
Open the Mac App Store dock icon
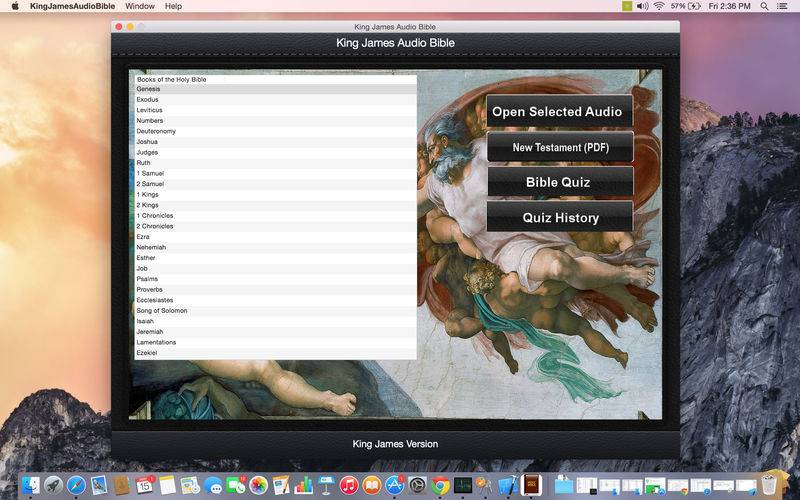[394, 485]
